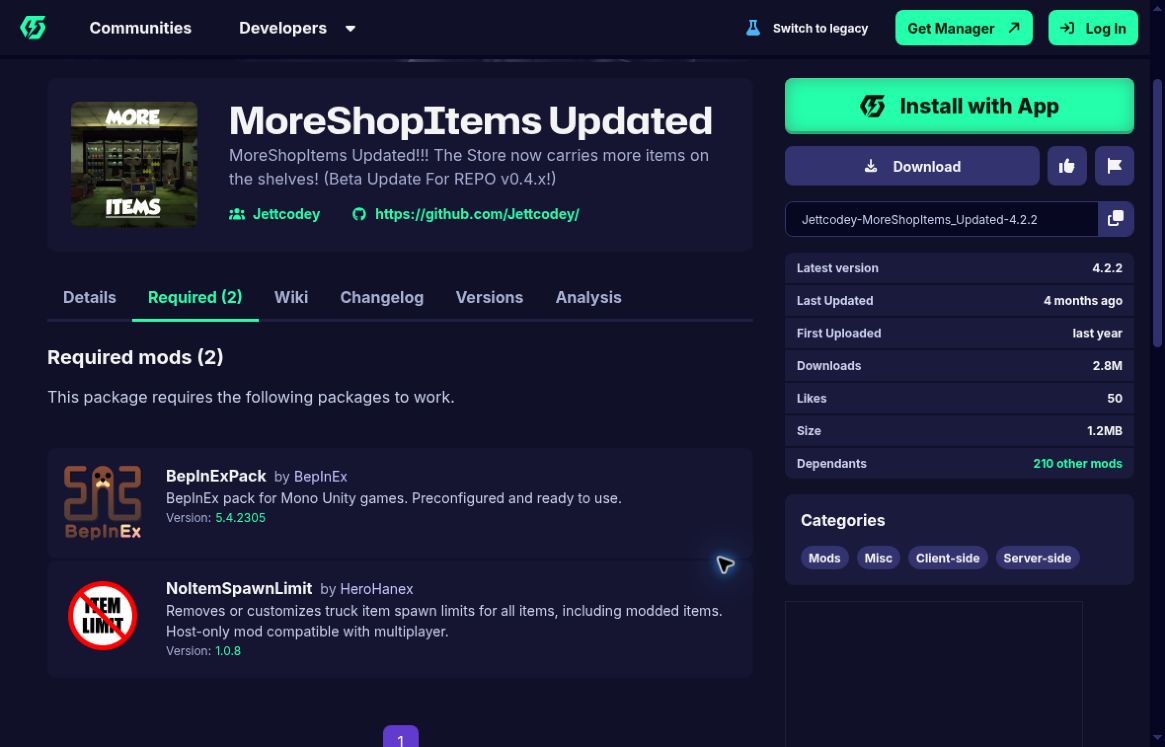Open the github.com/Jettcodey link
This screenshot has height=747, width=1165.
click(476, 214)
